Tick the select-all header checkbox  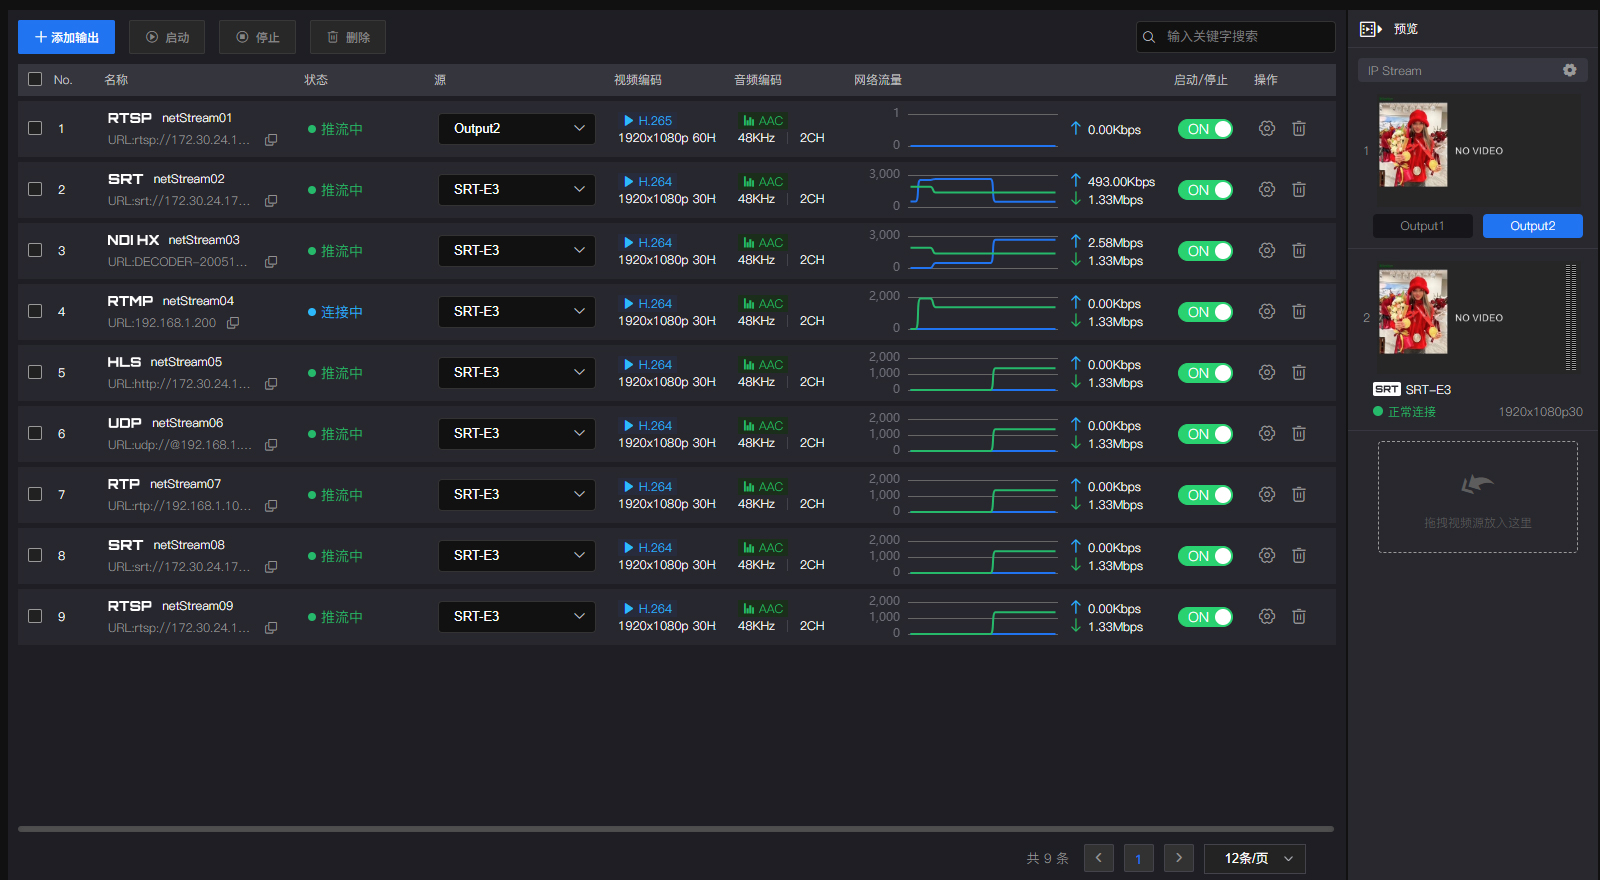[35, 79]
